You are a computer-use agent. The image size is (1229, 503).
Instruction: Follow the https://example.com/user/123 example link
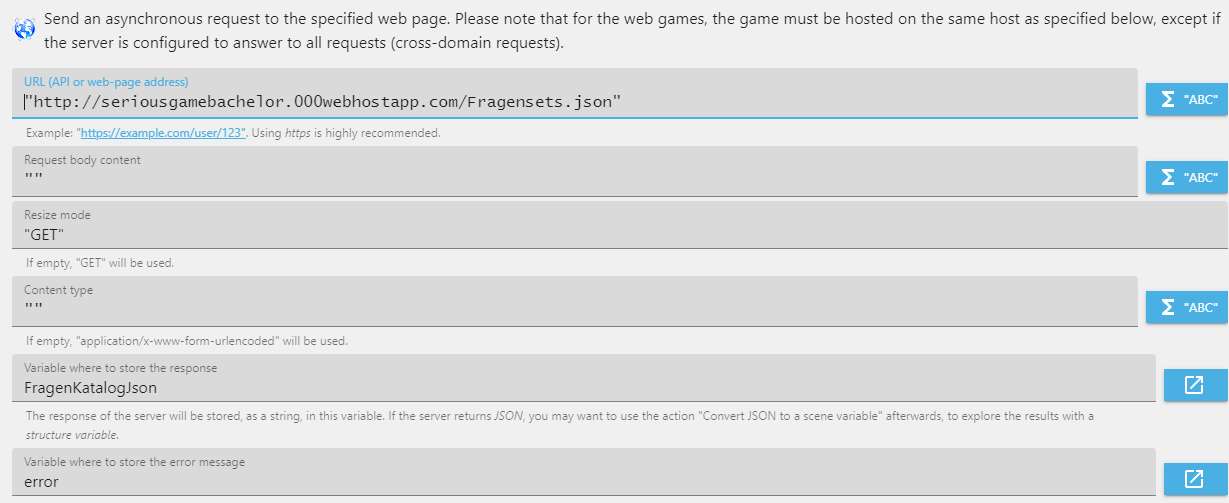coord(162,132)
